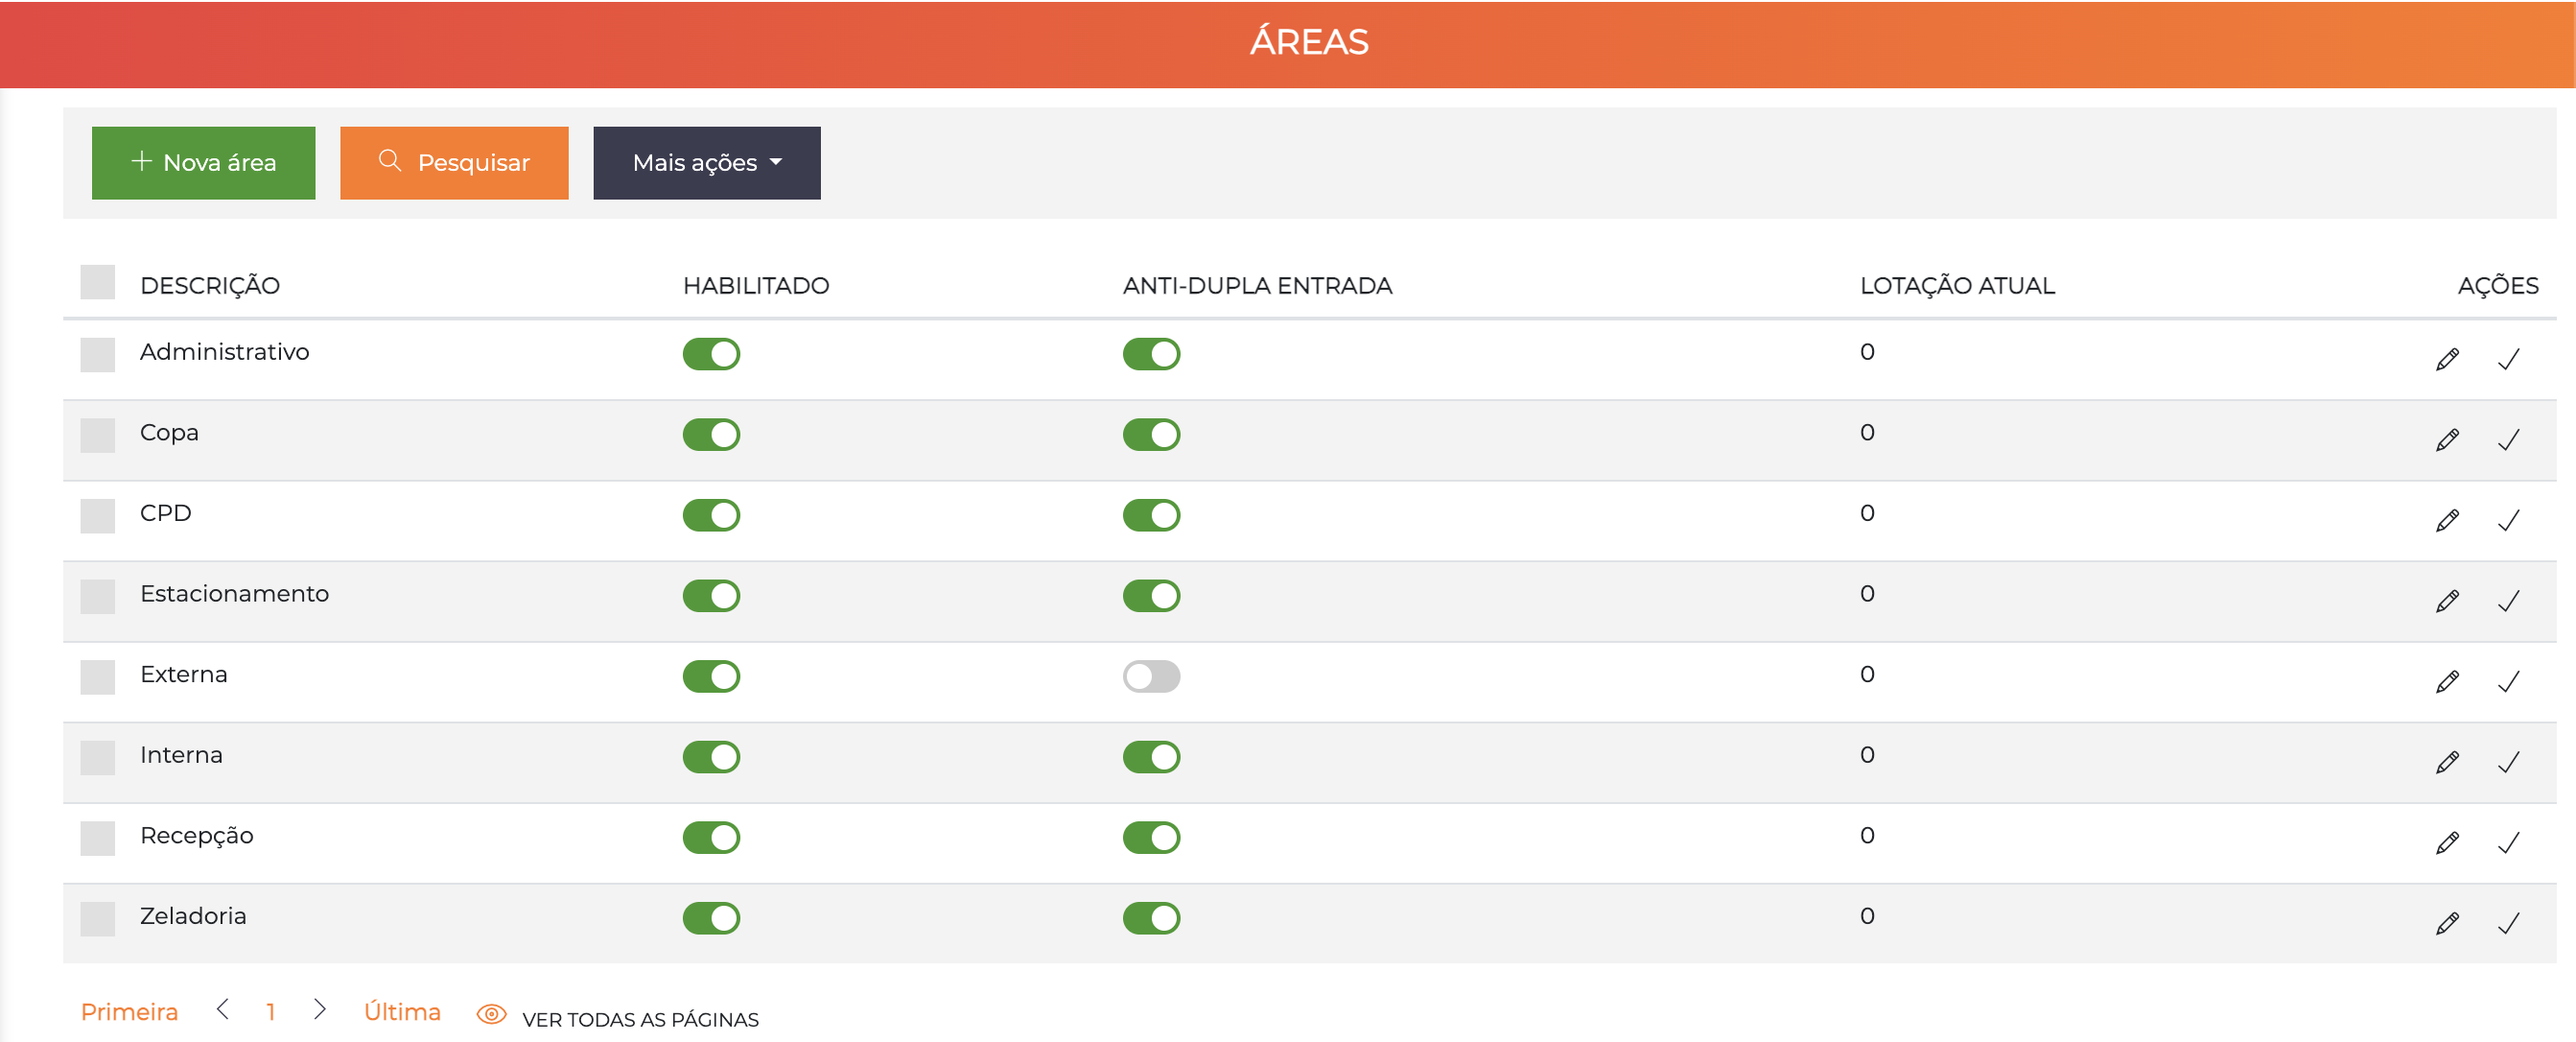The height and width of the screenshot is (1042, 2576).
Task: Check the select-all checkbox in header
Action: point(98,282)
